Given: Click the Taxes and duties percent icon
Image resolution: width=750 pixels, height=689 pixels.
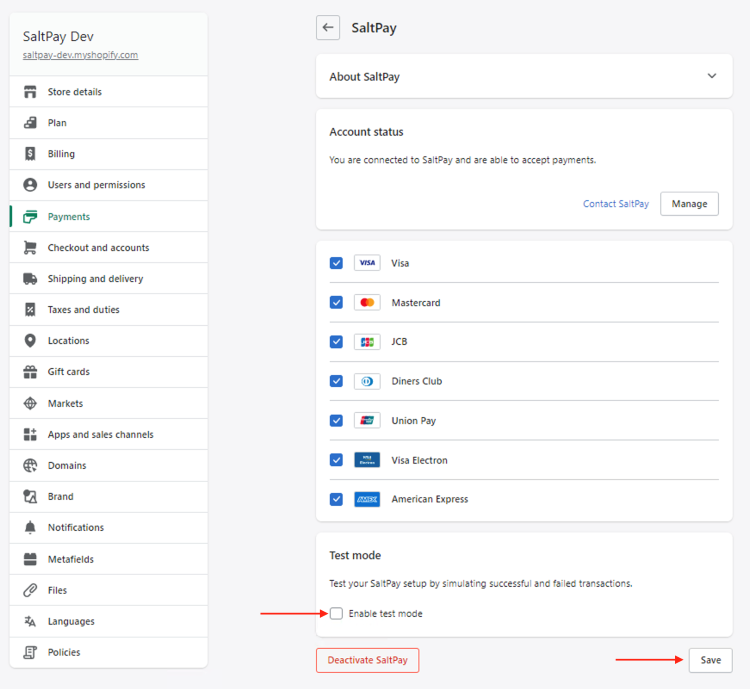Looking at the screenshot, I should [30, 310].
